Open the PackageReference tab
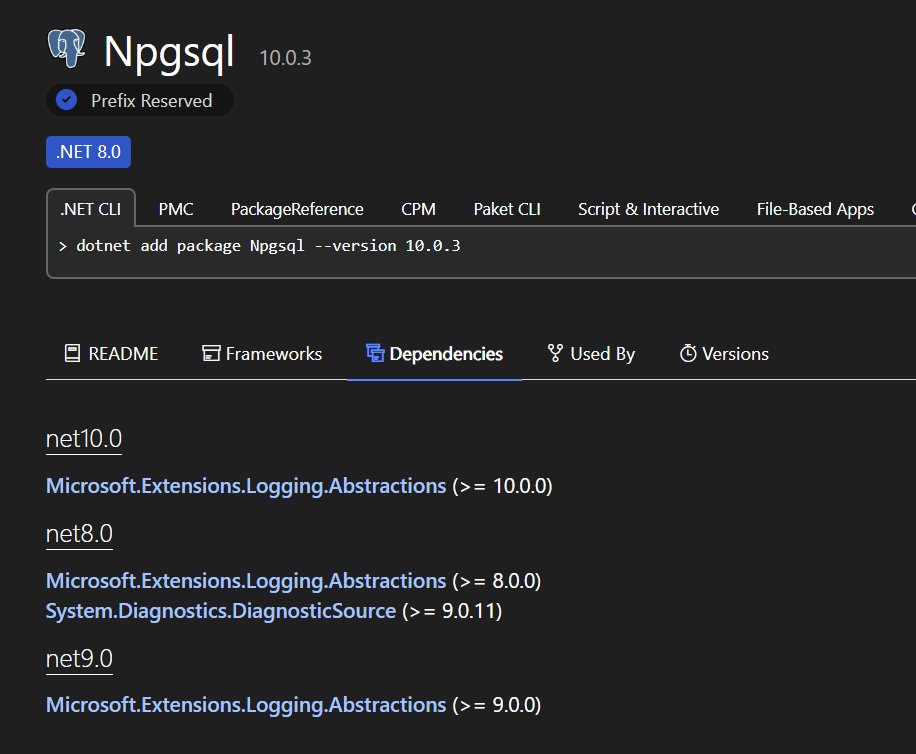Viewport: 916px width, 754px height. click(297, 209)
